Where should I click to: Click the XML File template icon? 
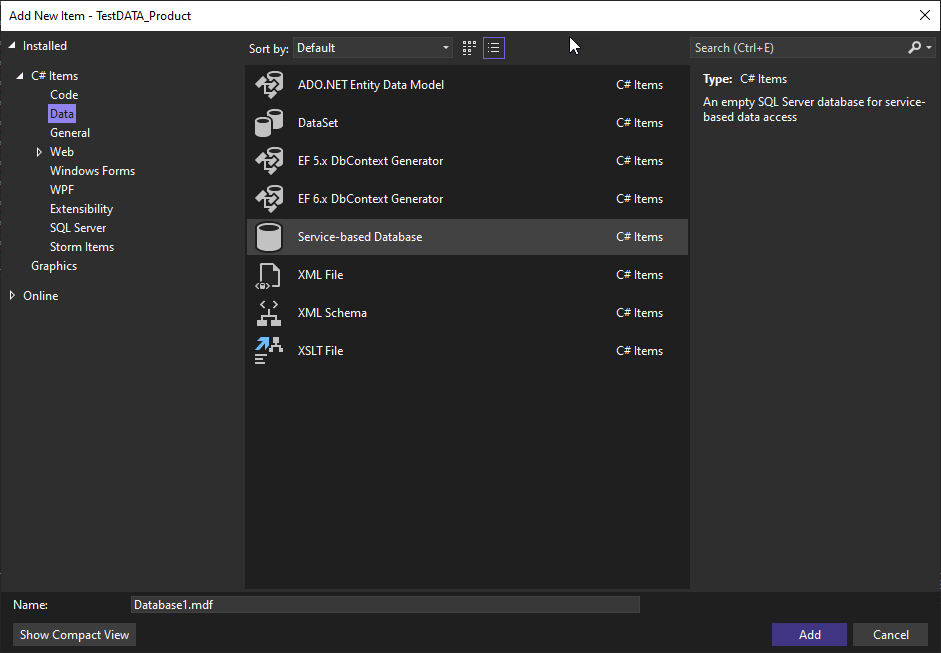pos(269,275)
